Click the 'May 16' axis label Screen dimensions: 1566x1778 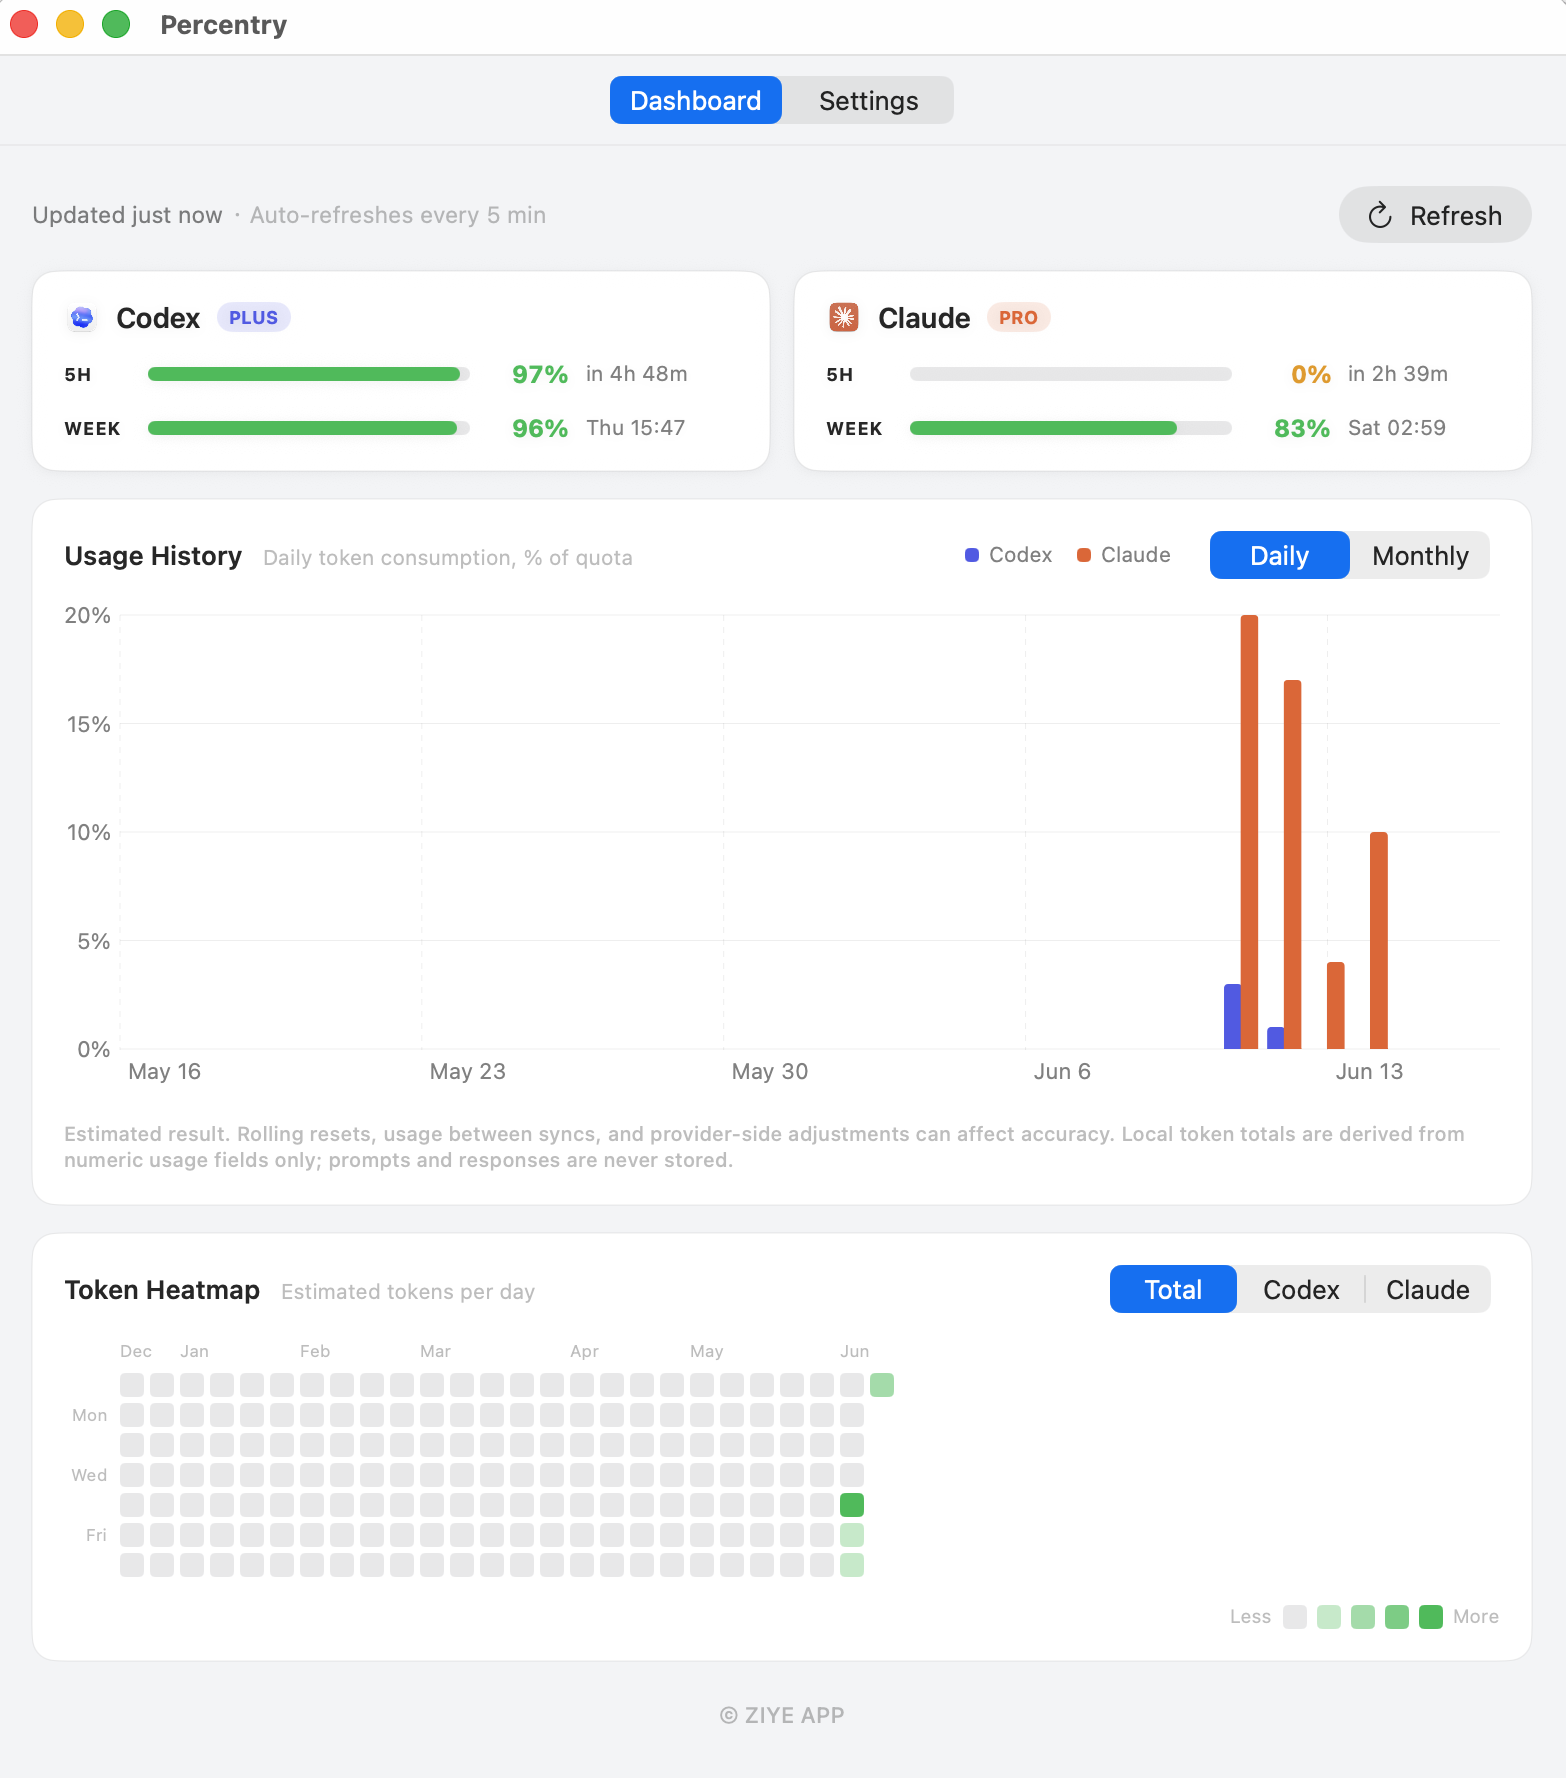pyautogui.click(x=165, y=1072)
